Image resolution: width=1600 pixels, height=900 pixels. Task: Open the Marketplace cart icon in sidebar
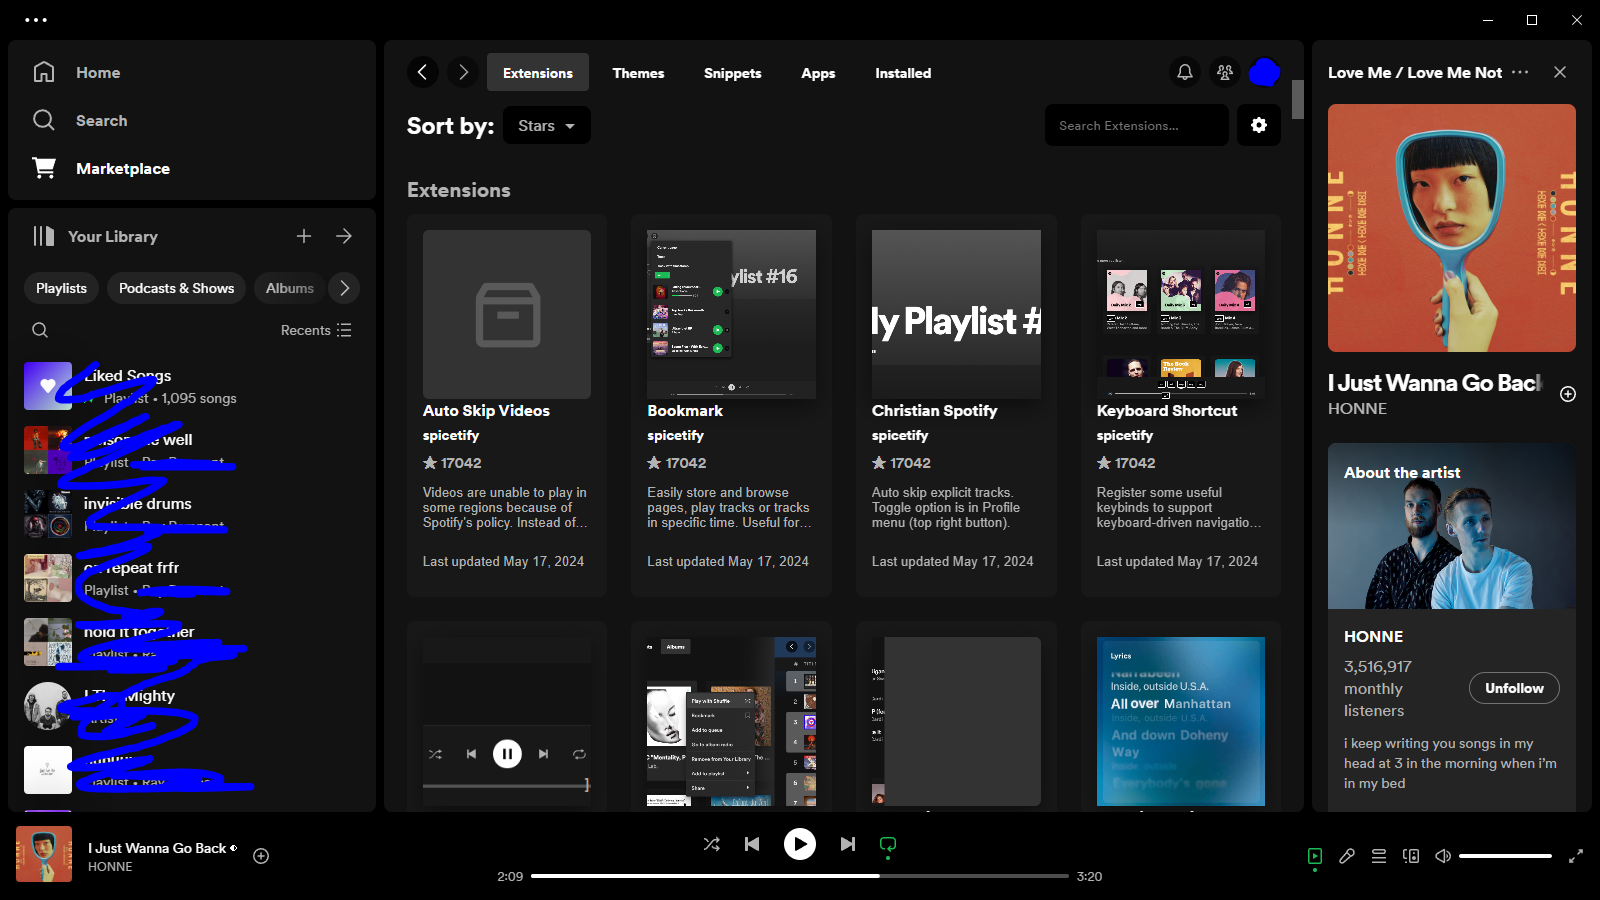44,168
